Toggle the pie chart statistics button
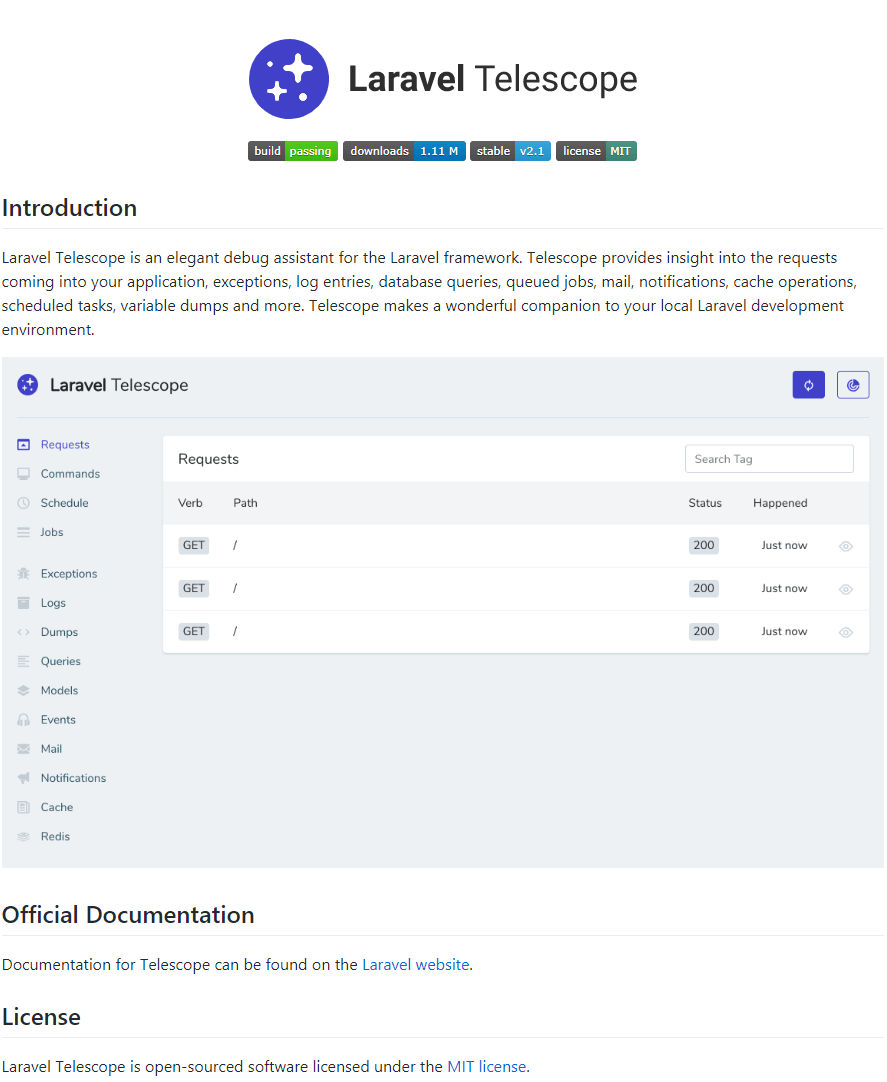 (852, 384)
